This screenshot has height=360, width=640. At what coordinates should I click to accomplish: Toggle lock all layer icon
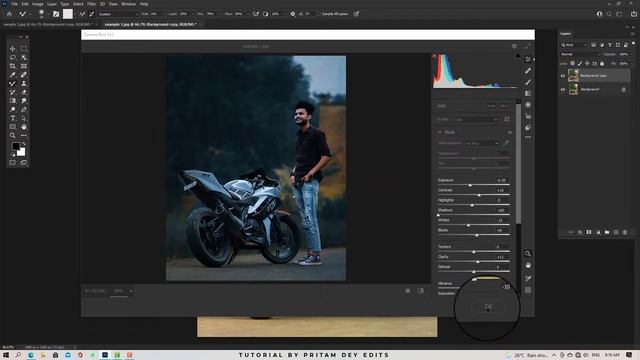[602, 63]
